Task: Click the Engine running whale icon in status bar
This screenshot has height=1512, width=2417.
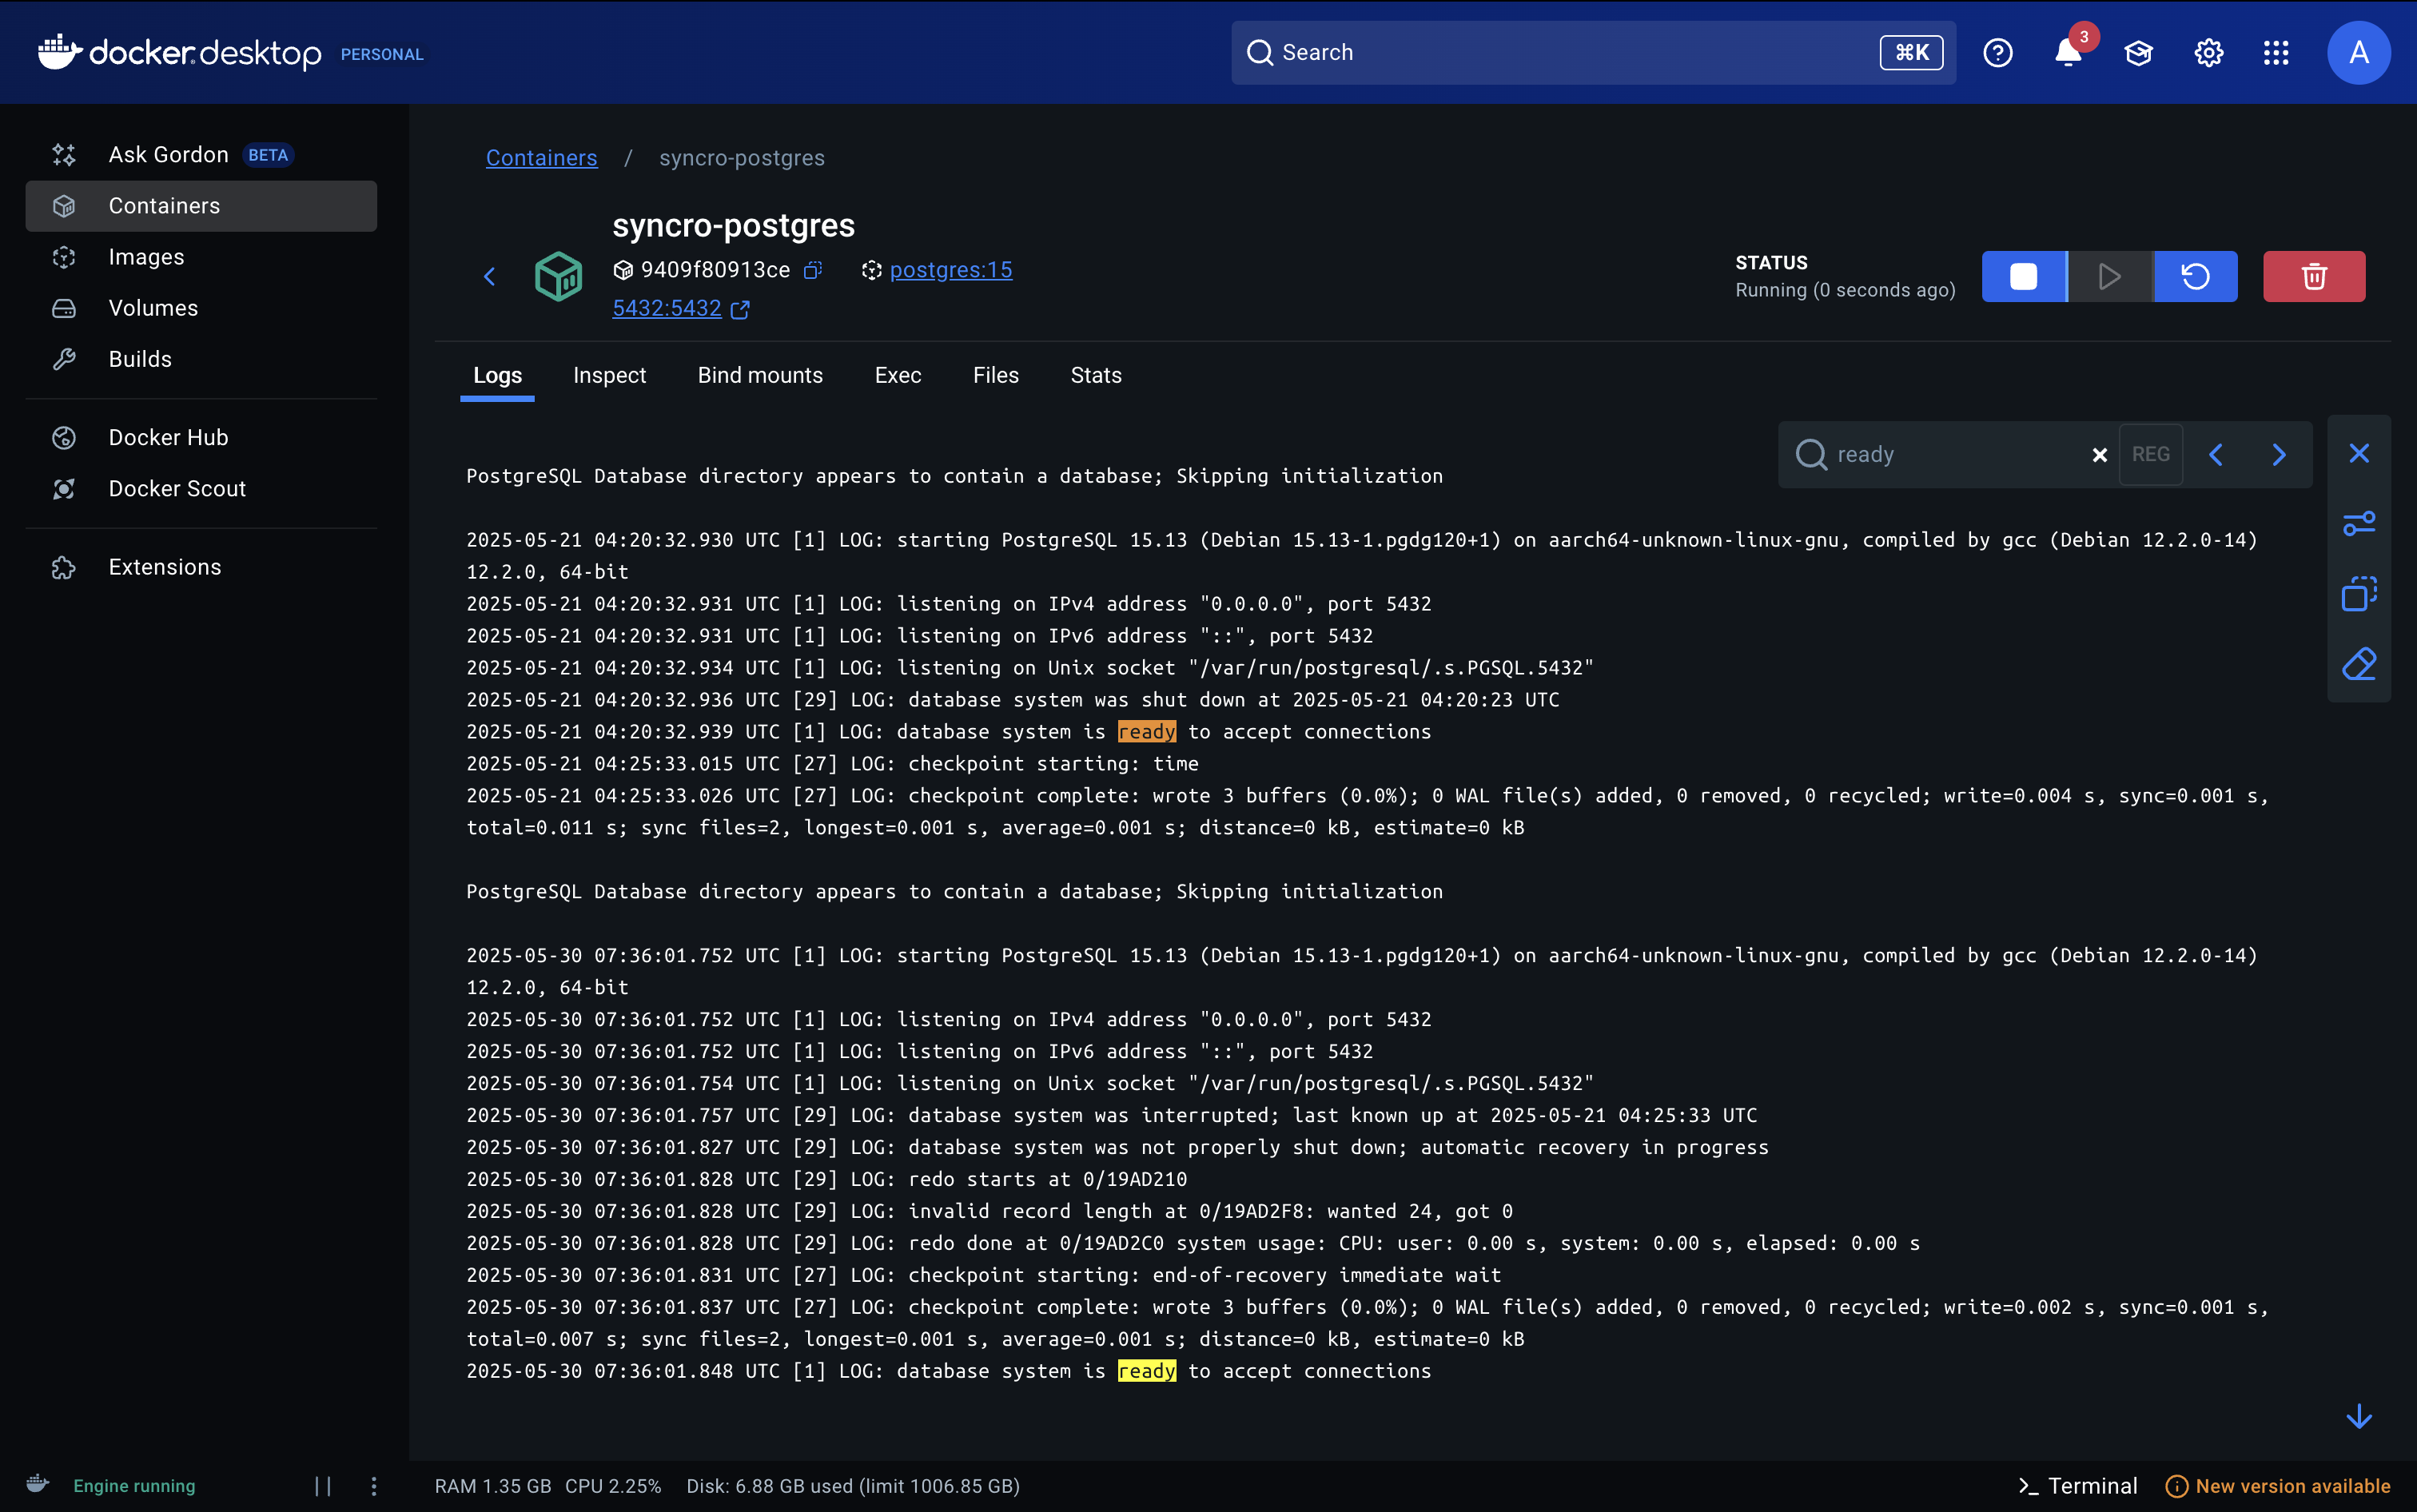Action: tap(38, 1484)
